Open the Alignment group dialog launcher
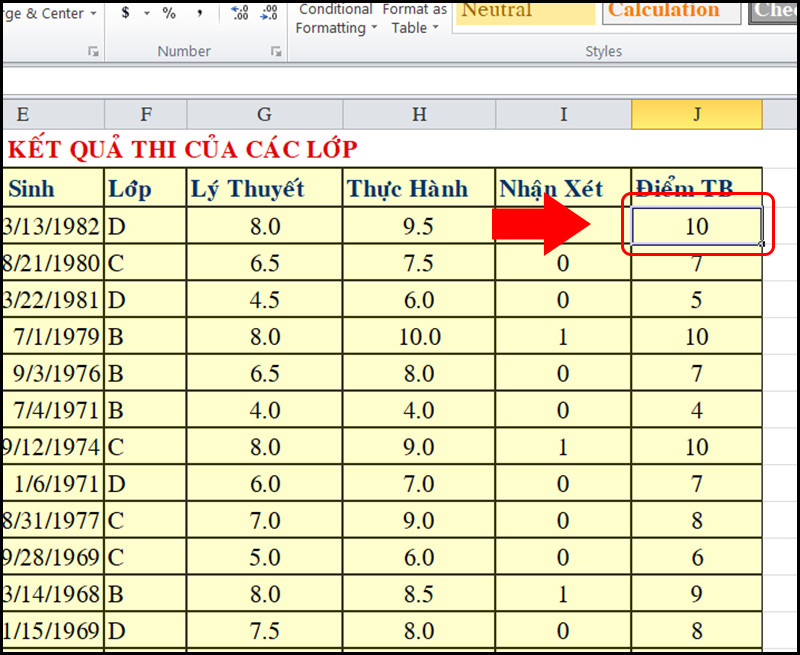This screenshot has width=800, height=655. coord(94,51)
